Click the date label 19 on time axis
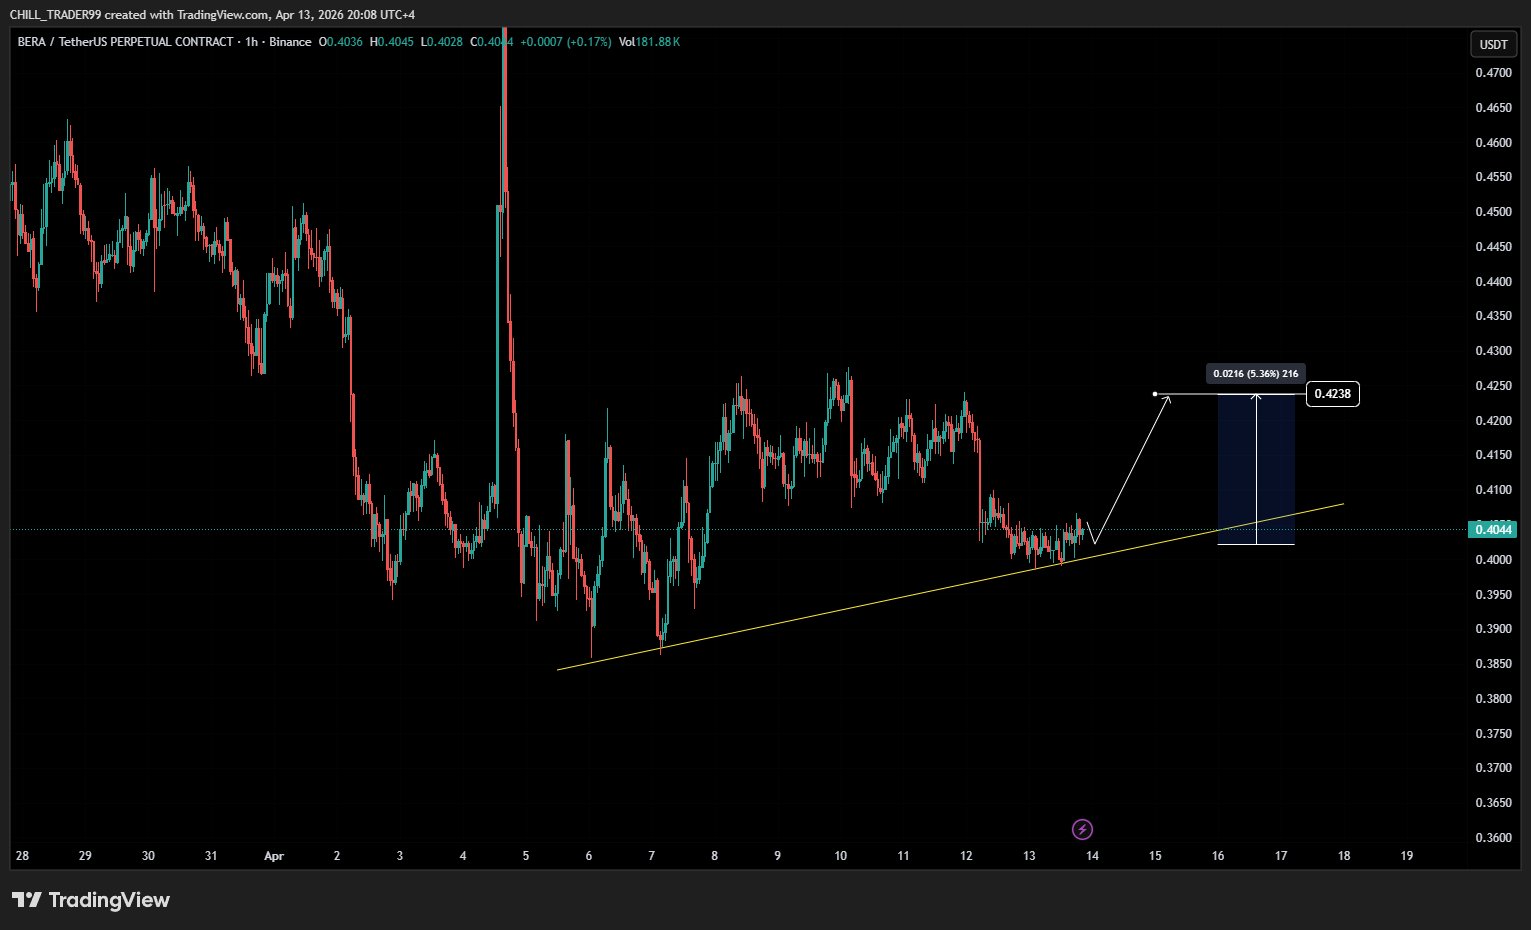Image resolution: width=1531 pixels, height=930 pixels. (x=1407, y=856)
